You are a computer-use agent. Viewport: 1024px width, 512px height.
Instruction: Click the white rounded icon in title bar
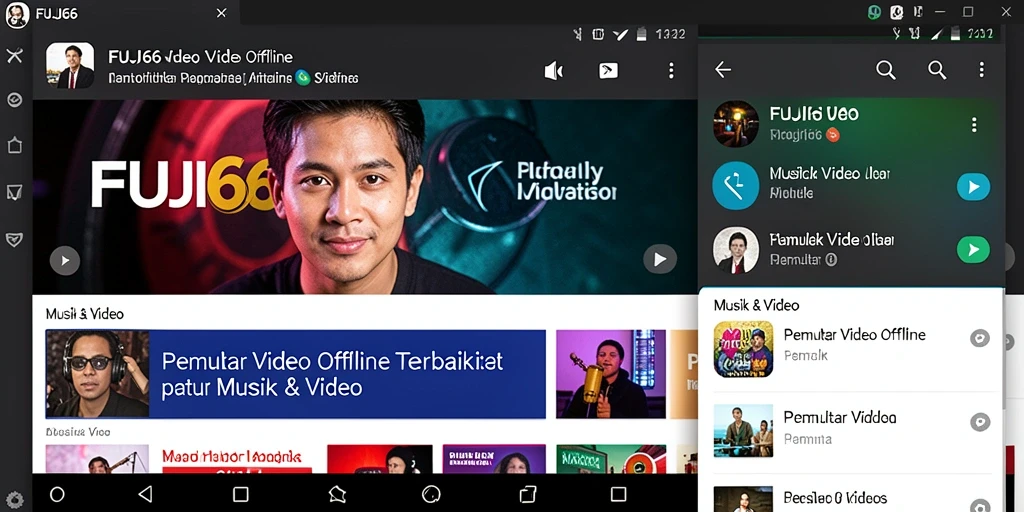pyautogui.click(x=897, y=12)
